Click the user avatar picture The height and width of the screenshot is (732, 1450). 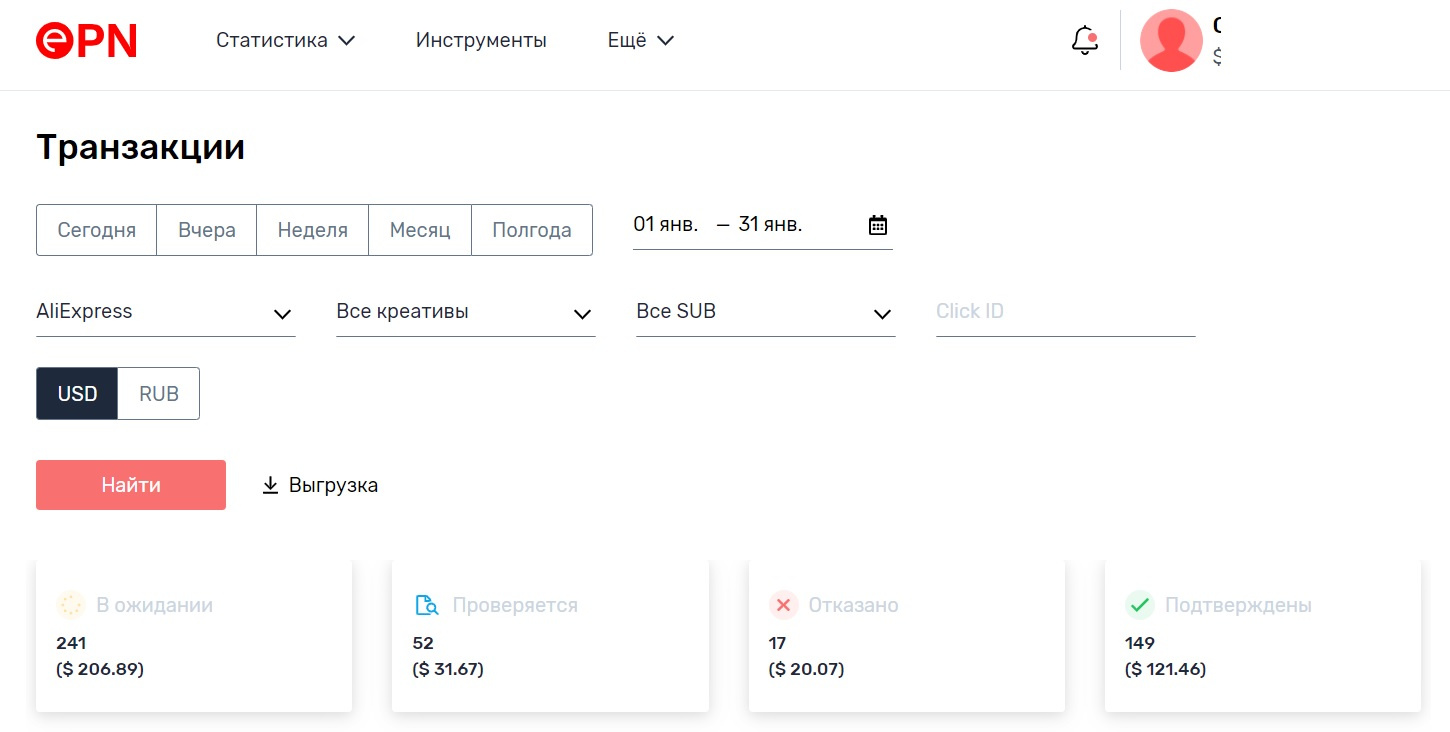pyautogui.click(x=1171, y=40)
